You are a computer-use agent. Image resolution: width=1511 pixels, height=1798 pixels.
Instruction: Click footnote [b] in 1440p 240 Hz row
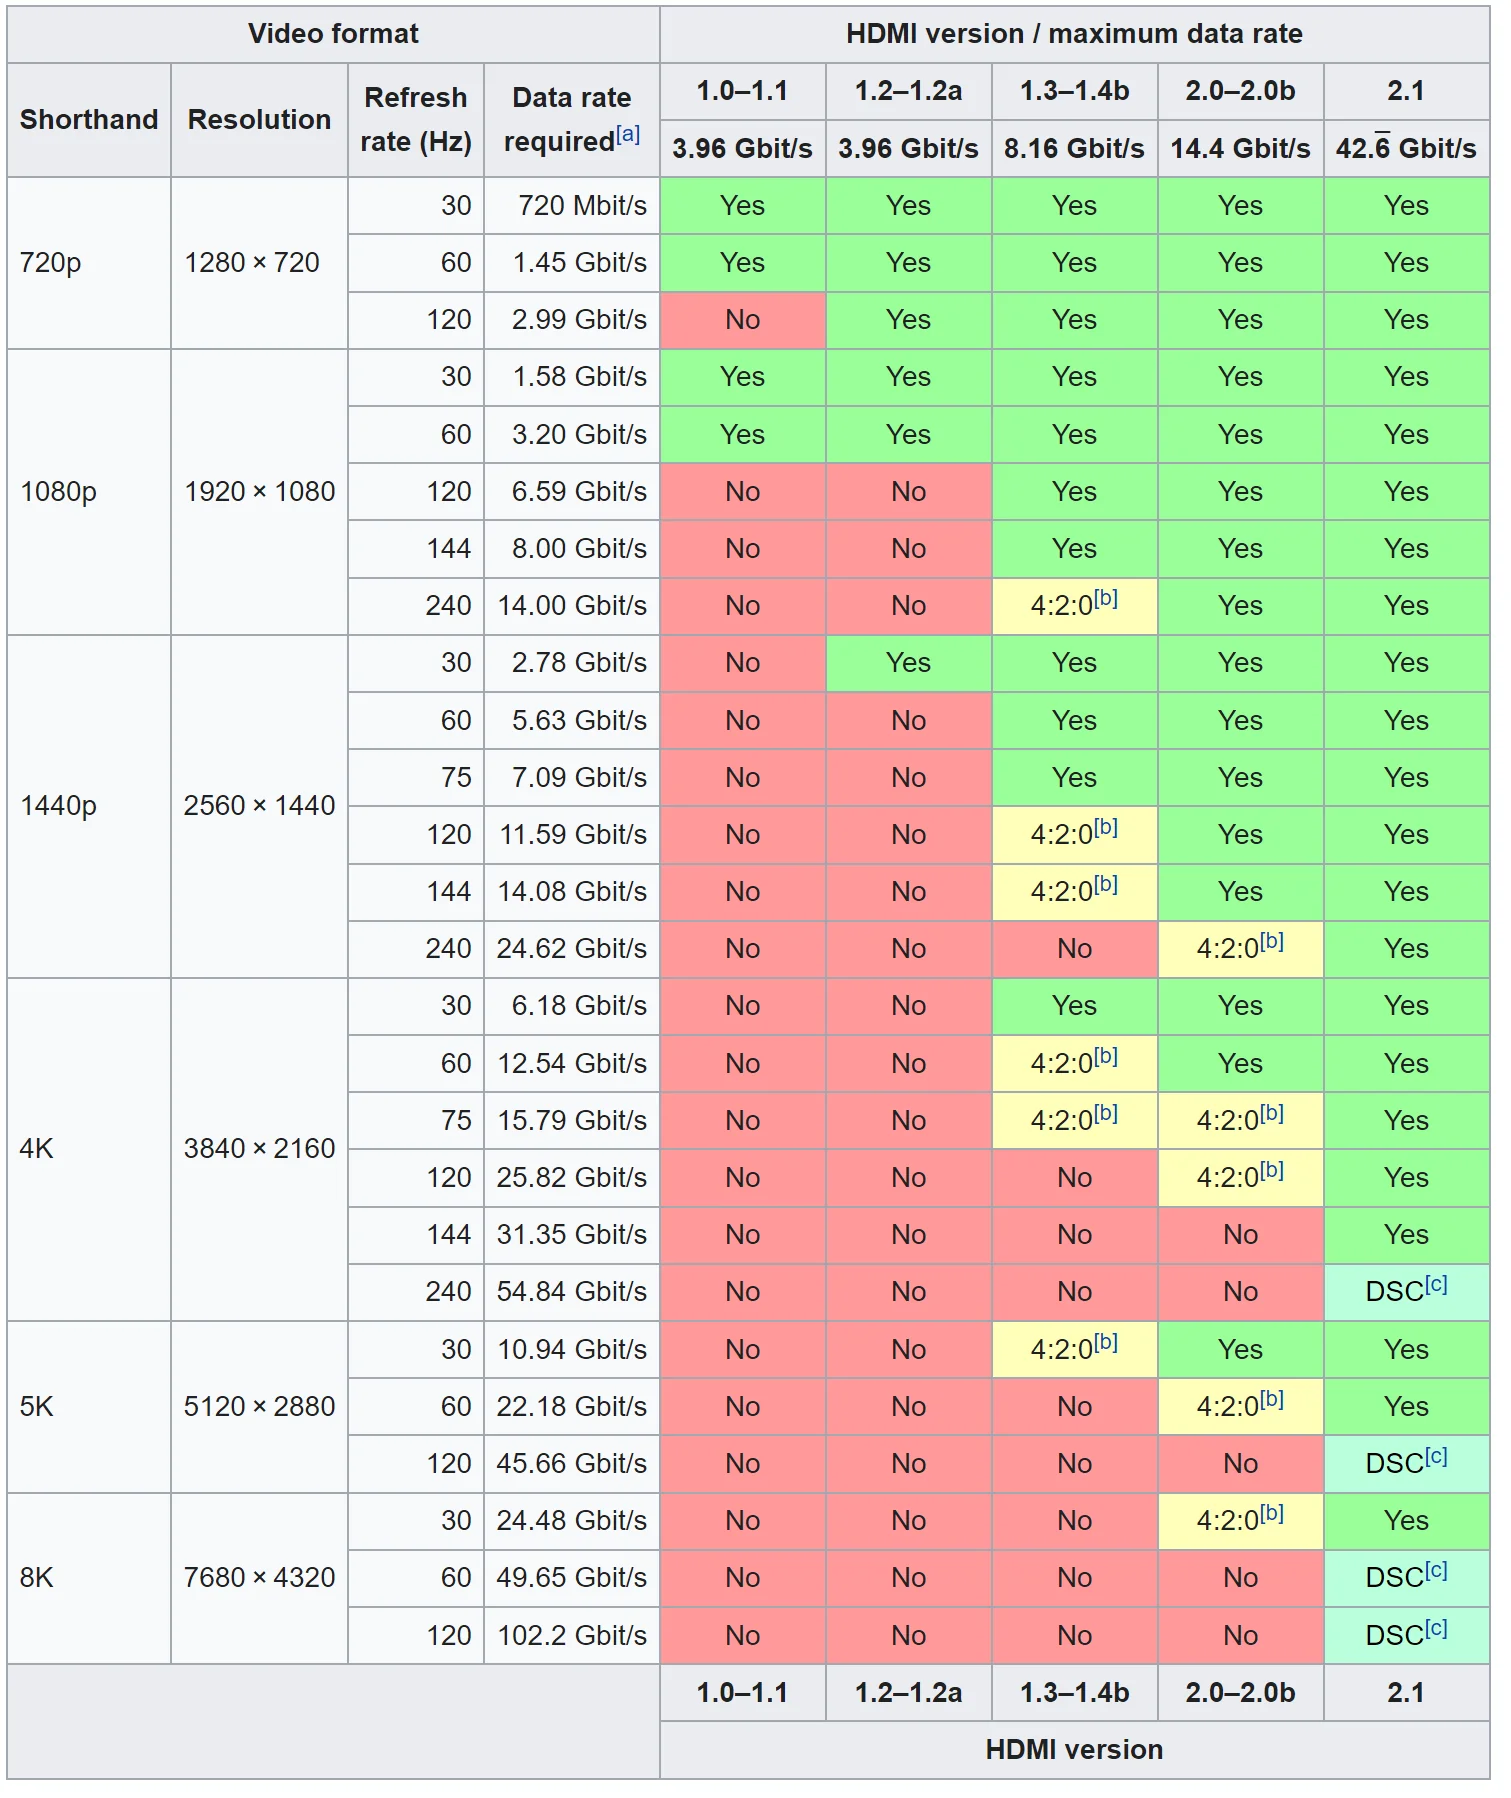tap(1271, 941)
